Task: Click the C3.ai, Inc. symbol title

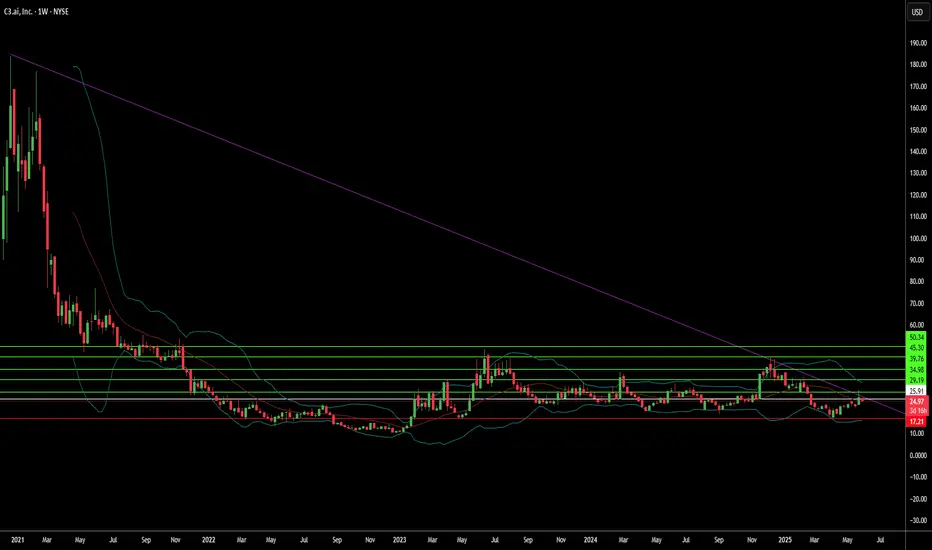Action: coord(18,11)
